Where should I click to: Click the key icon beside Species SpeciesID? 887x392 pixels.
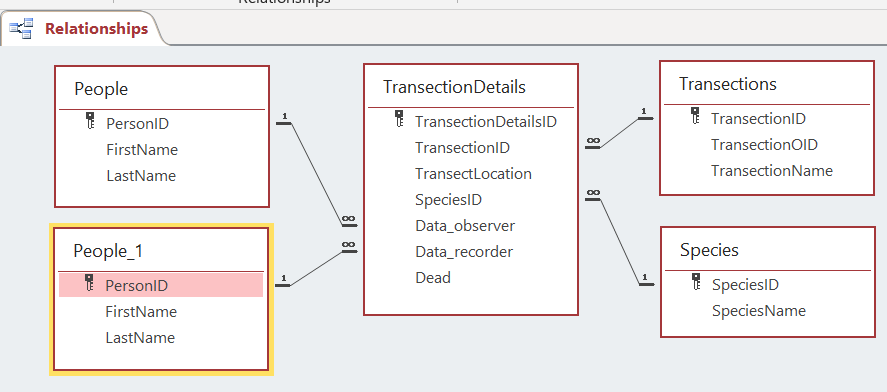tap(696, 282)
